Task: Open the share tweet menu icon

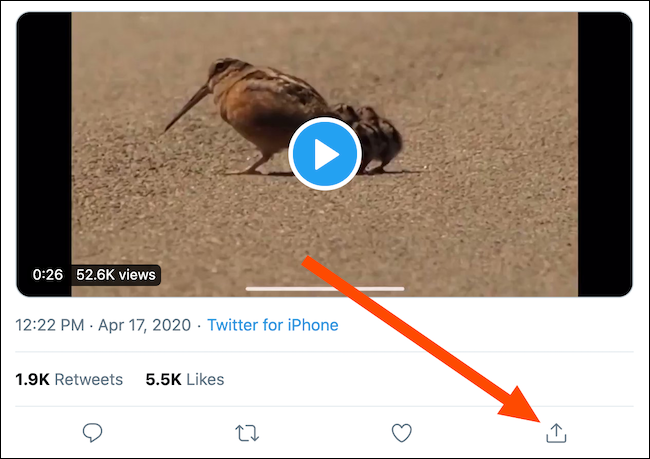Action: coord(556,433)
